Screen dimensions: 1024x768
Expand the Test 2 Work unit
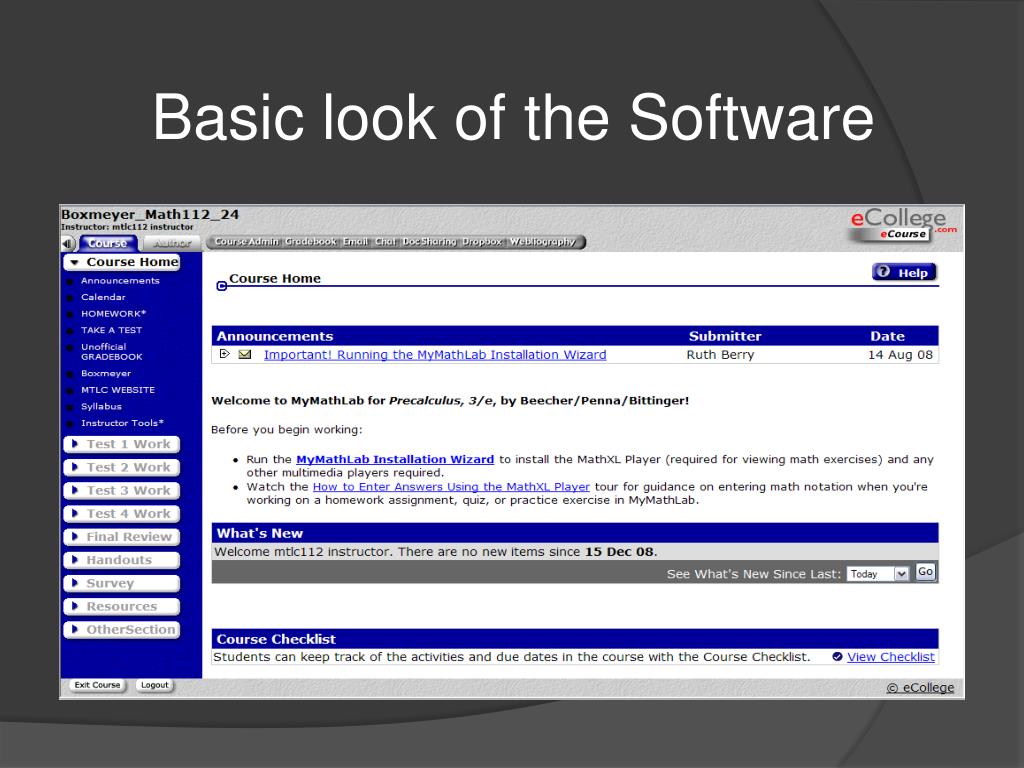click(x=122, y=468)
